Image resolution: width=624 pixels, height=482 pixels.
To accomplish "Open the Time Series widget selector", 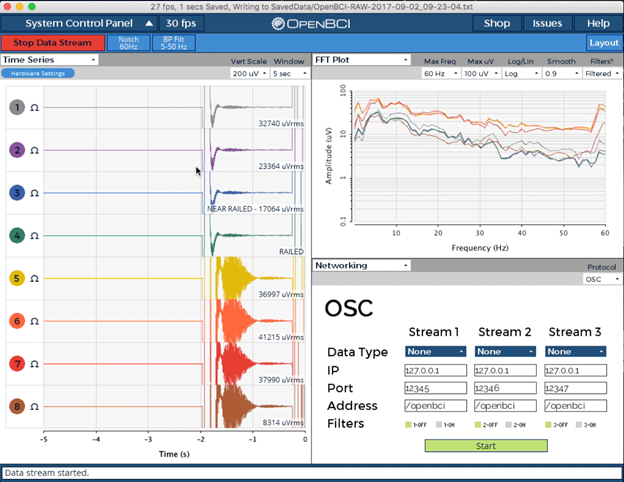I will (x=49, y=60).
